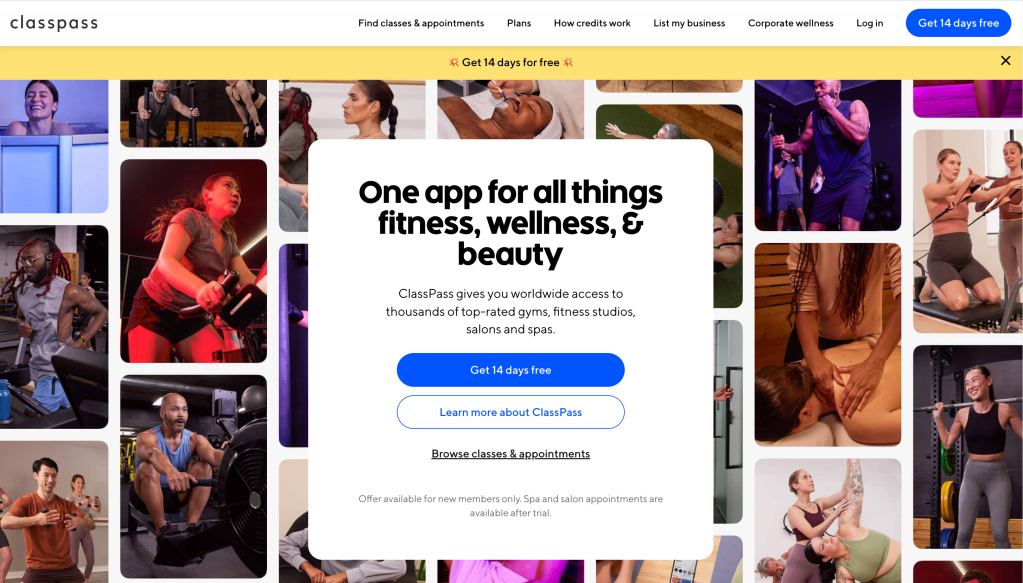Select the pilates reformer women photo
This screenshot has width=1023, height=583.
[968, 232]
